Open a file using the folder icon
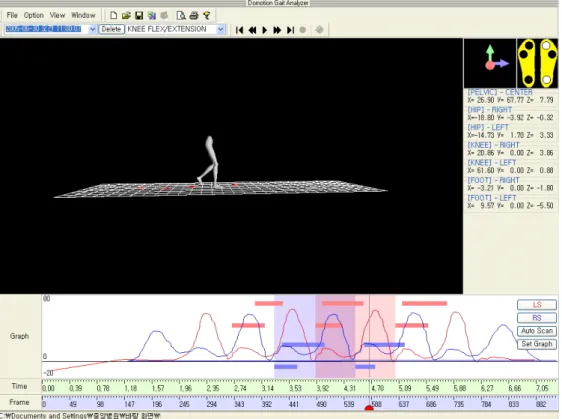 pos(126,15)
